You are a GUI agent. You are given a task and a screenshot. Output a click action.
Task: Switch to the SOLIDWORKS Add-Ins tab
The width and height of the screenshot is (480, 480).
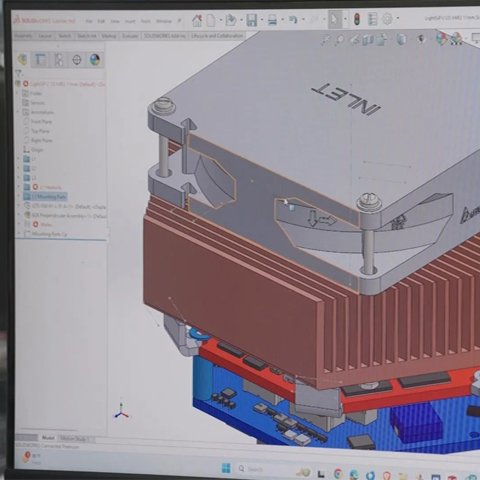165,35
